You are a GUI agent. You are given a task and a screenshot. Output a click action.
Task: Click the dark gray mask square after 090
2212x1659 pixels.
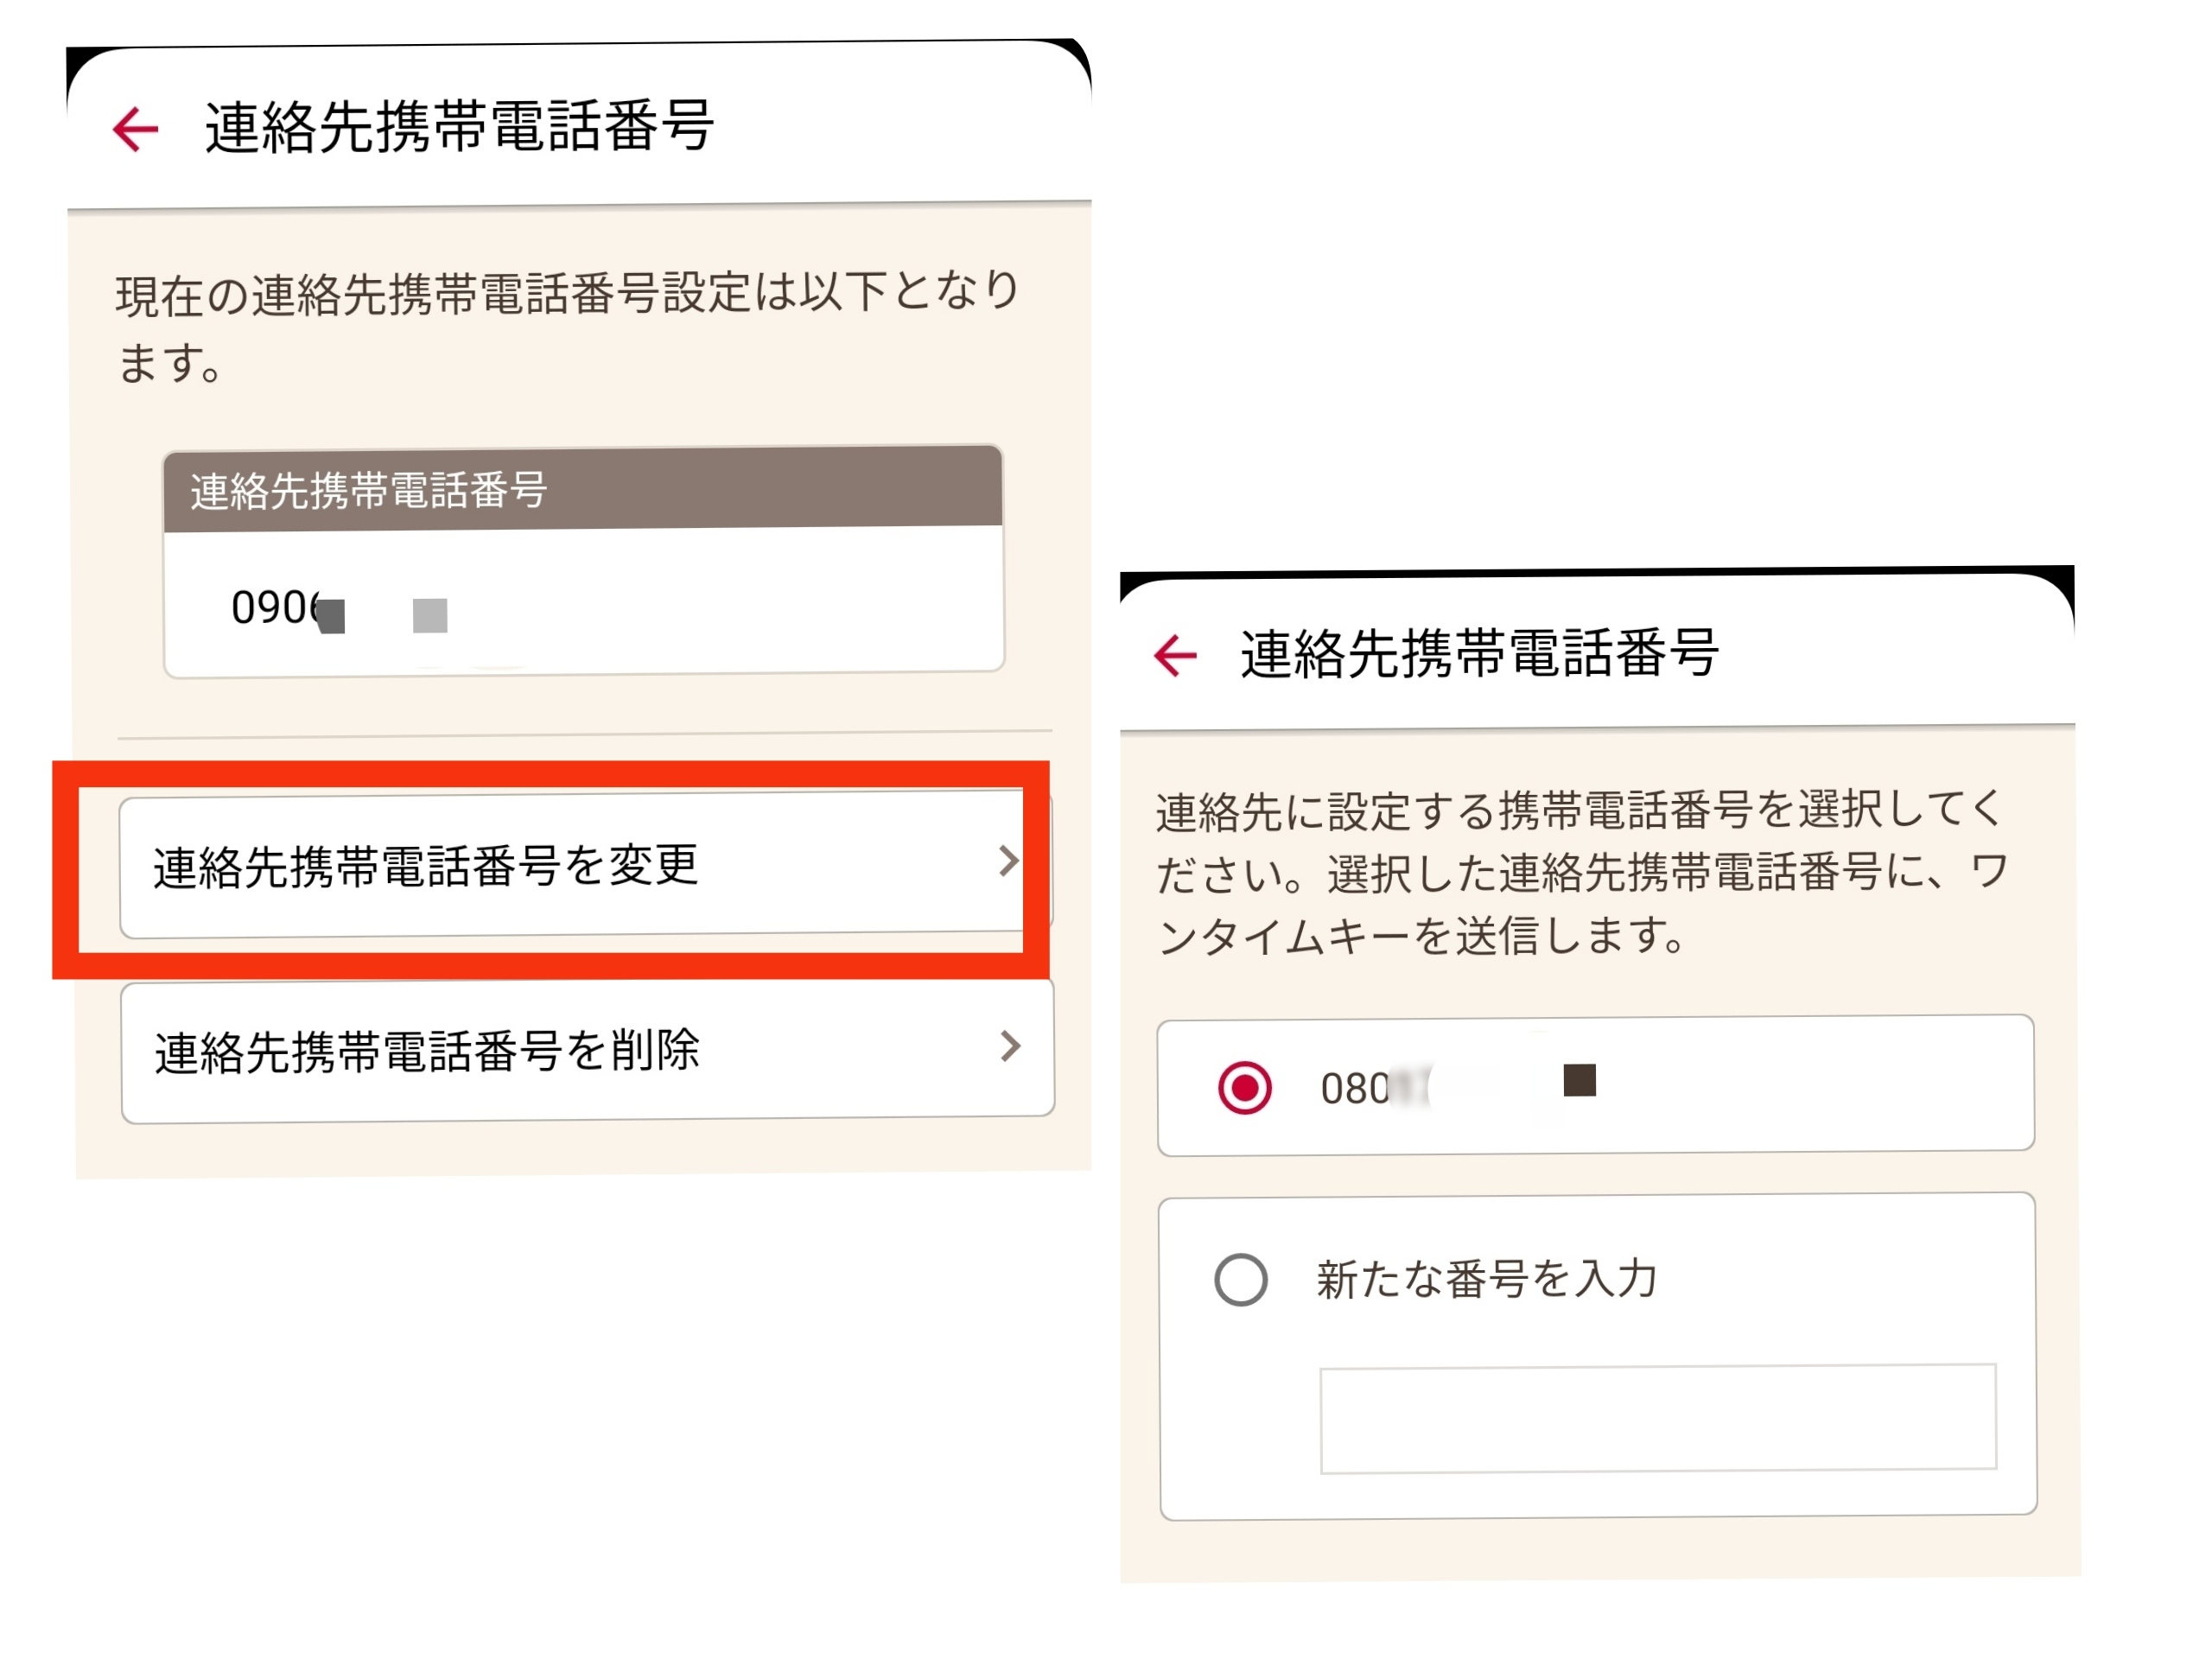click(x=332, y=616)
